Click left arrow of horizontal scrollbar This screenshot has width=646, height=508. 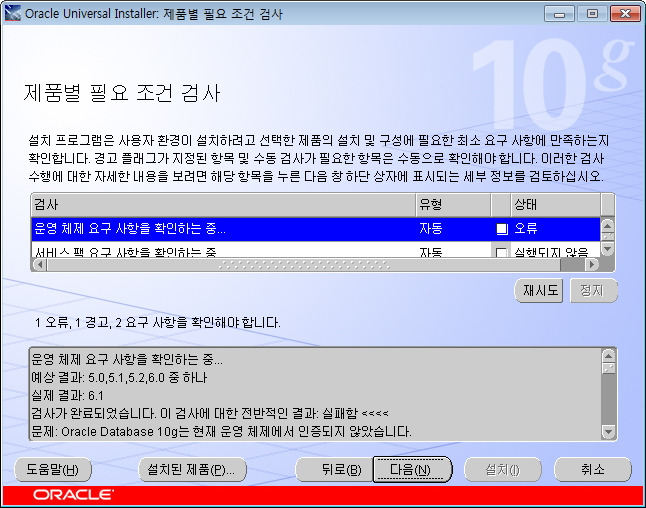pos(40,265)
